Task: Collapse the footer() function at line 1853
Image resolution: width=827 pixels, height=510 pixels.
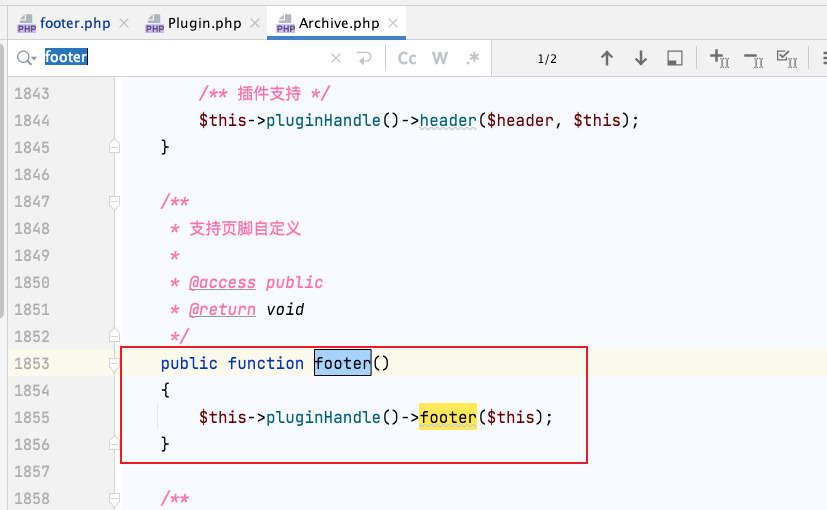Action: 114,364
